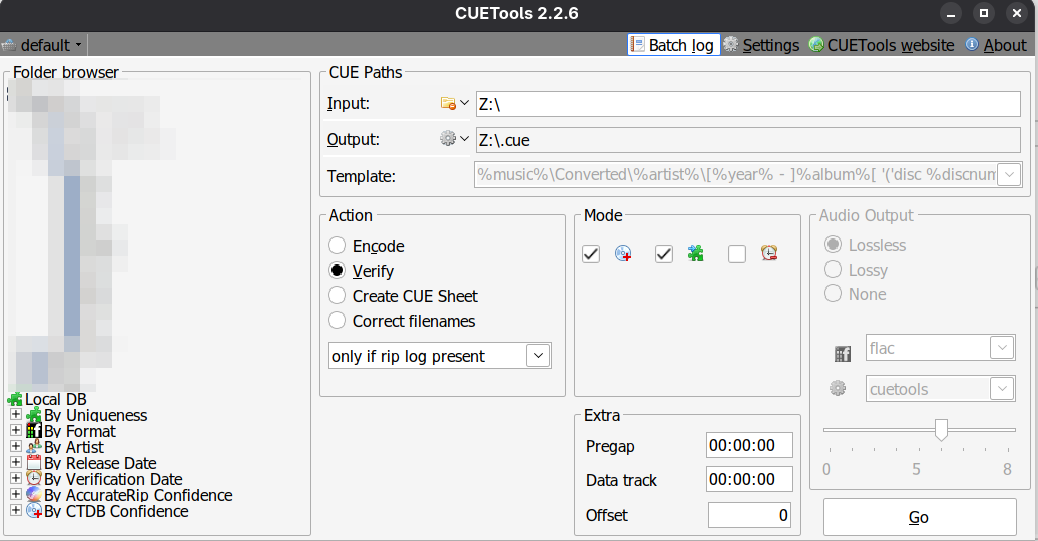Click the Local DB puzzle icon
Image resolution: width=1038 pixels, height=541 pixels.
15,400
